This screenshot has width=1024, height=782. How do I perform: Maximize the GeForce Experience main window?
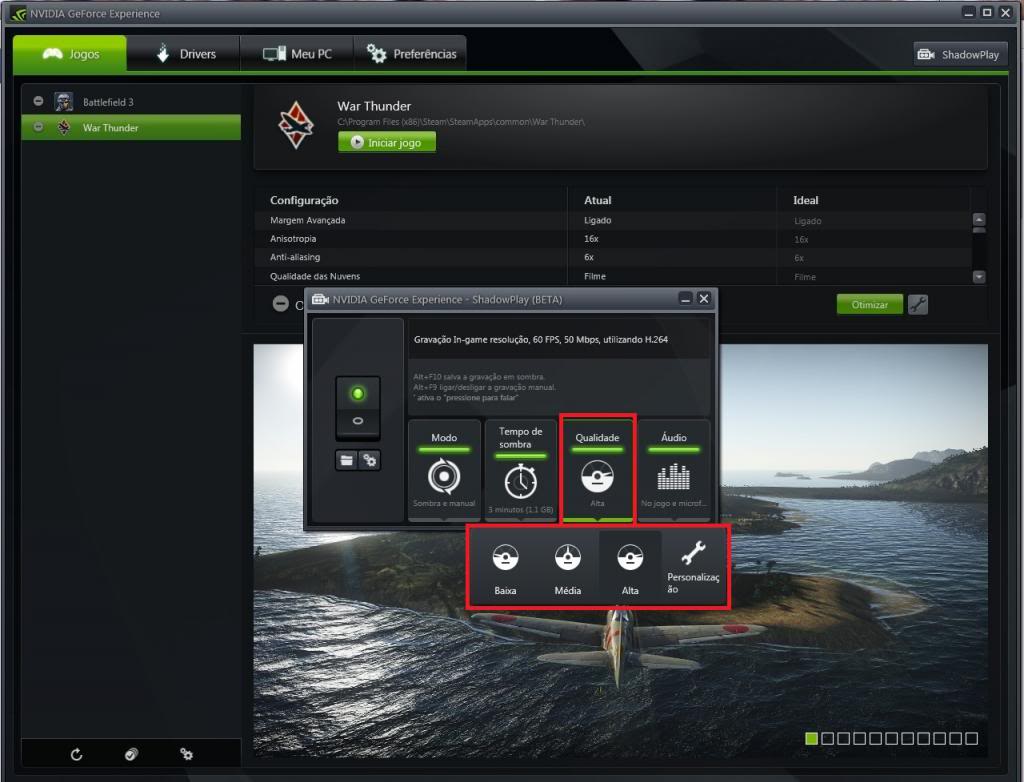point(987,12)
